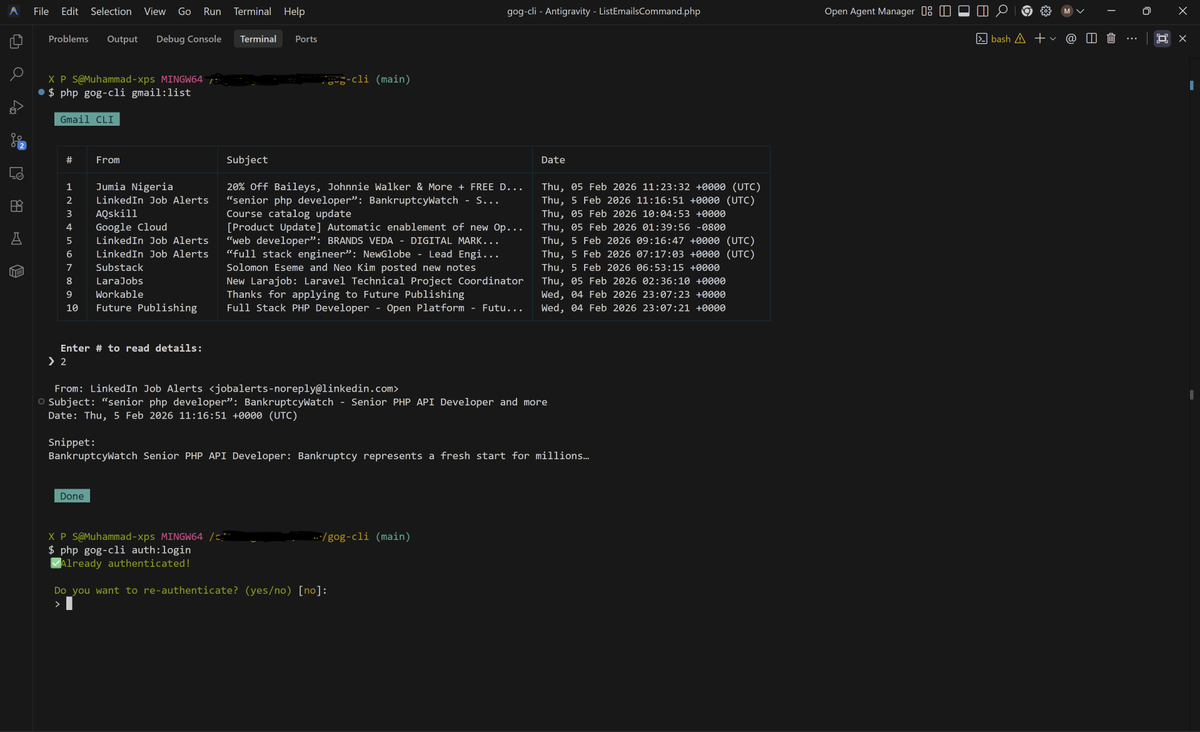Screen dimensions: 1200x732
Task: Click the LaraJobs sender row
Action: click(119, 281)
